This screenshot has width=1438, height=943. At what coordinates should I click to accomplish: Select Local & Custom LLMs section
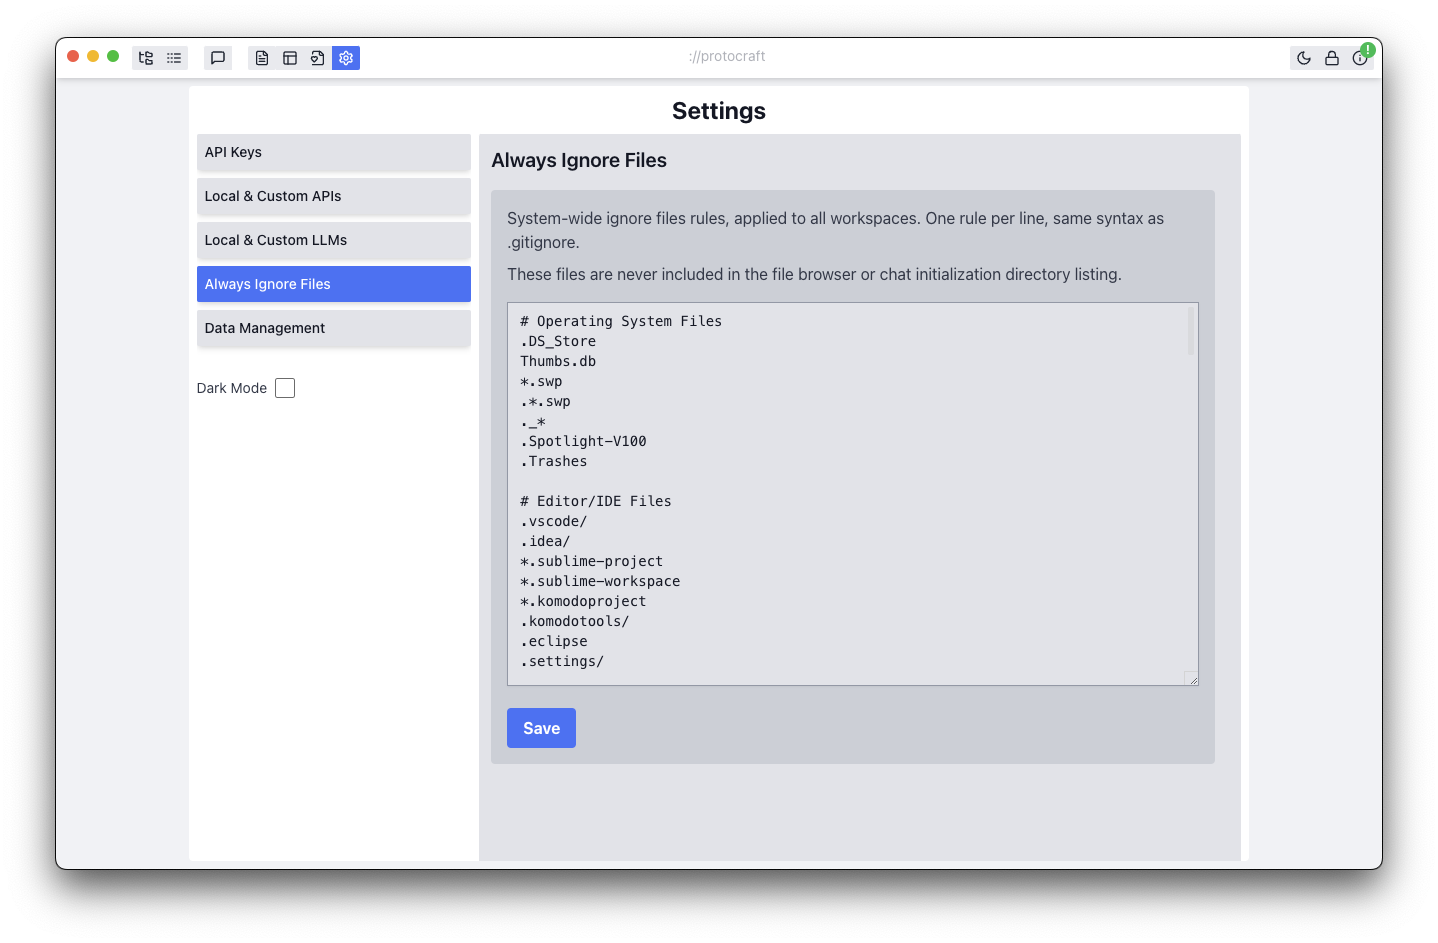333,240
